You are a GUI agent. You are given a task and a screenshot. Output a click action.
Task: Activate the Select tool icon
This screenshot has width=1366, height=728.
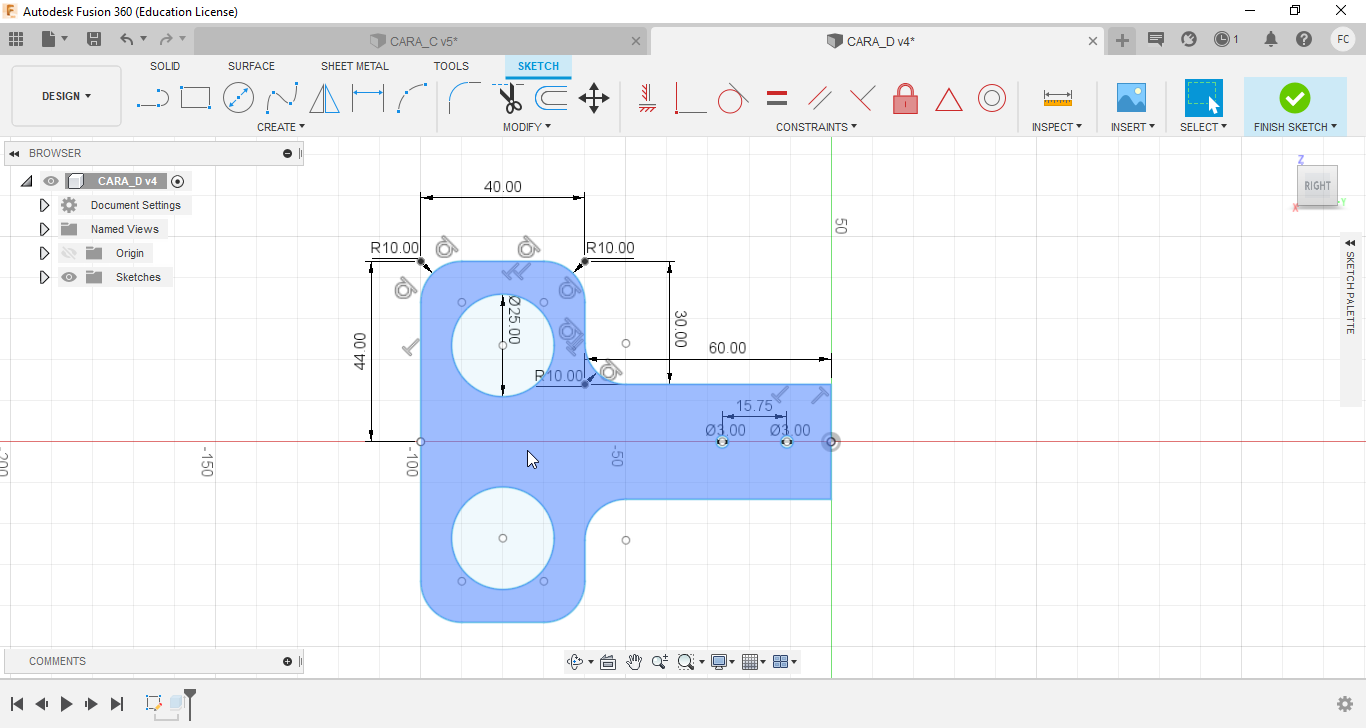(1203, 98)
